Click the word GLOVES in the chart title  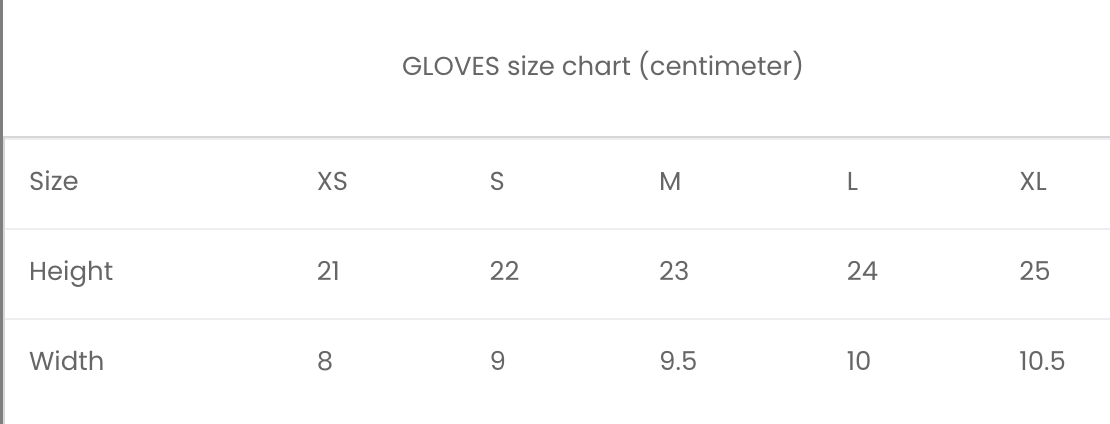[x=451, y=67]
